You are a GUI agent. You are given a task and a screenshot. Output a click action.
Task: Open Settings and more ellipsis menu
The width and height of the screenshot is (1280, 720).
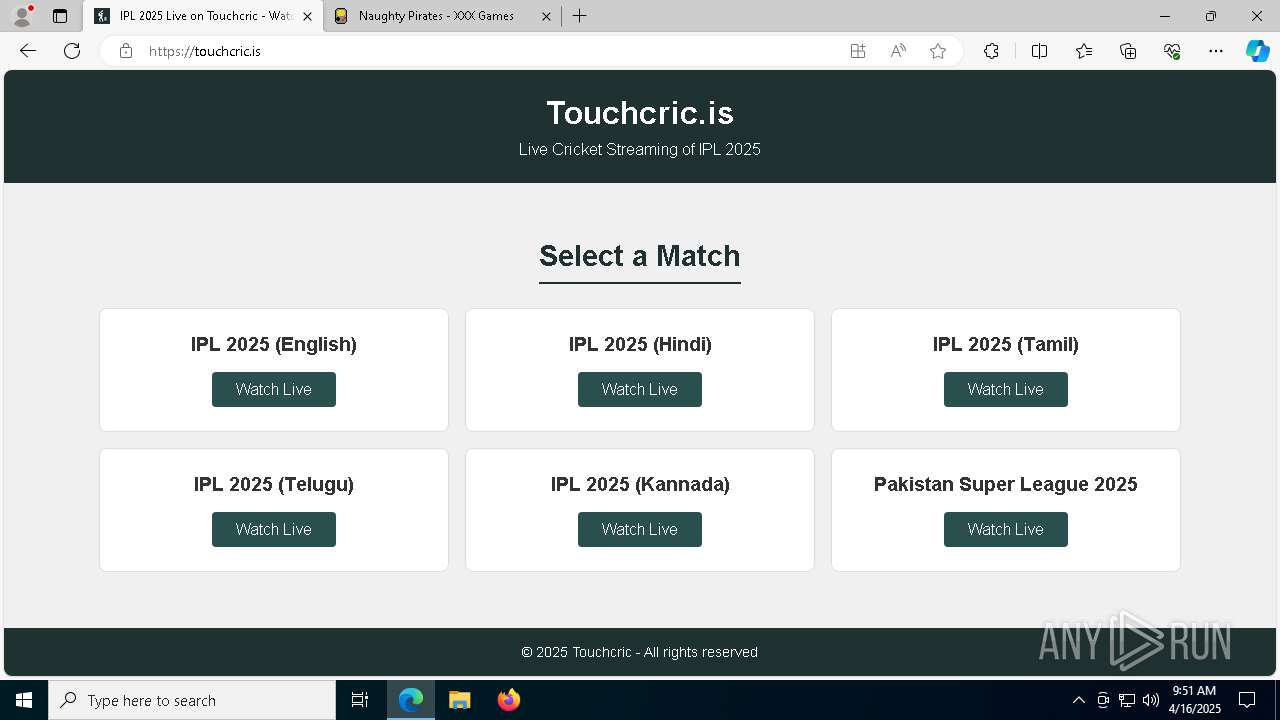[x=1216, y=51]
